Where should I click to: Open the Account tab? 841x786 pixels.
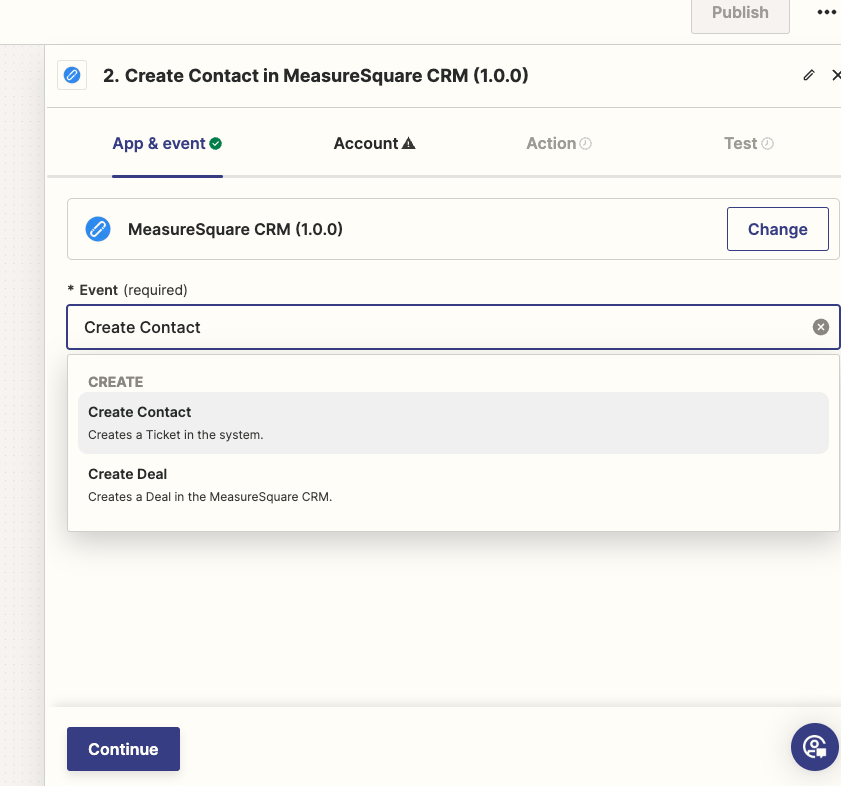pyautogui.click(x=366, y=144)
